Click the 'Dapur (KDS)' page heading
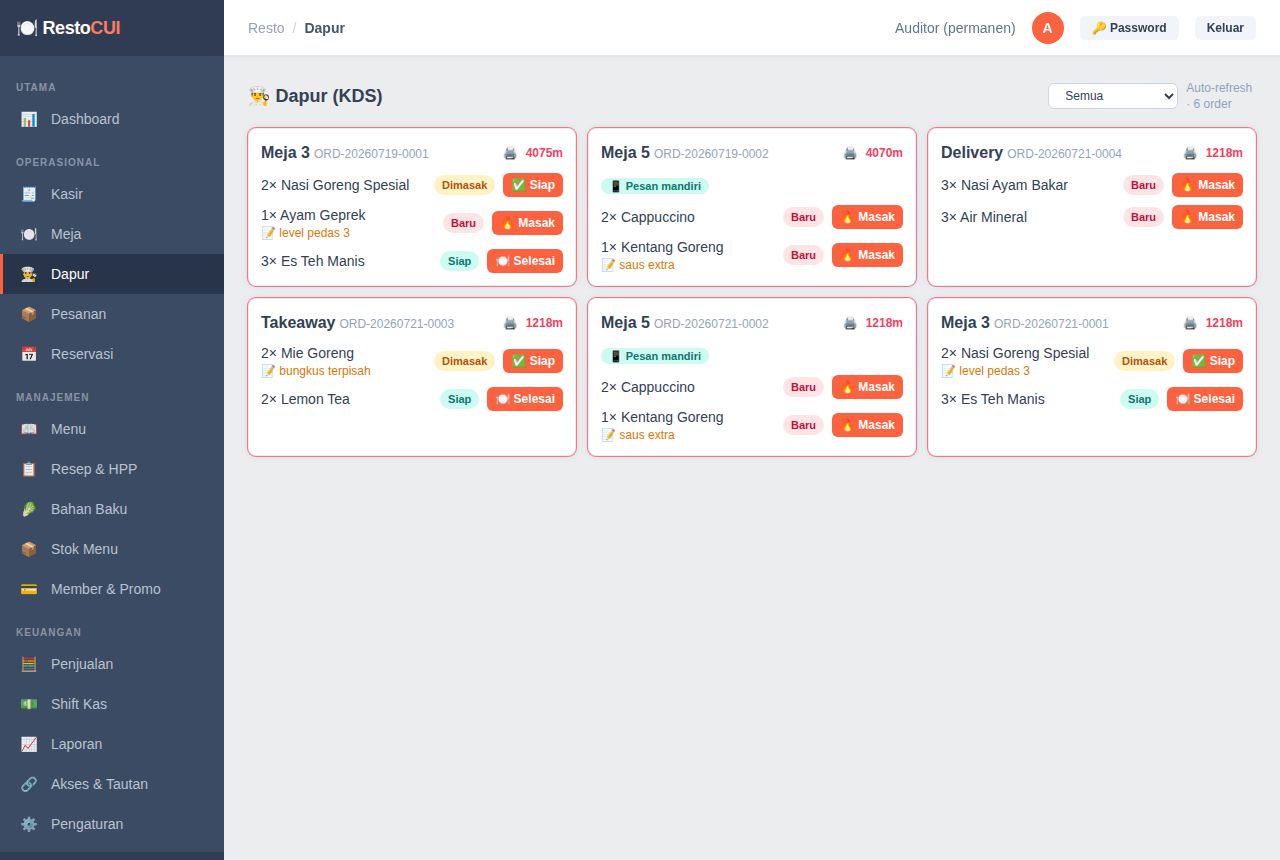 pyautogui.click(x=316, y=96)
